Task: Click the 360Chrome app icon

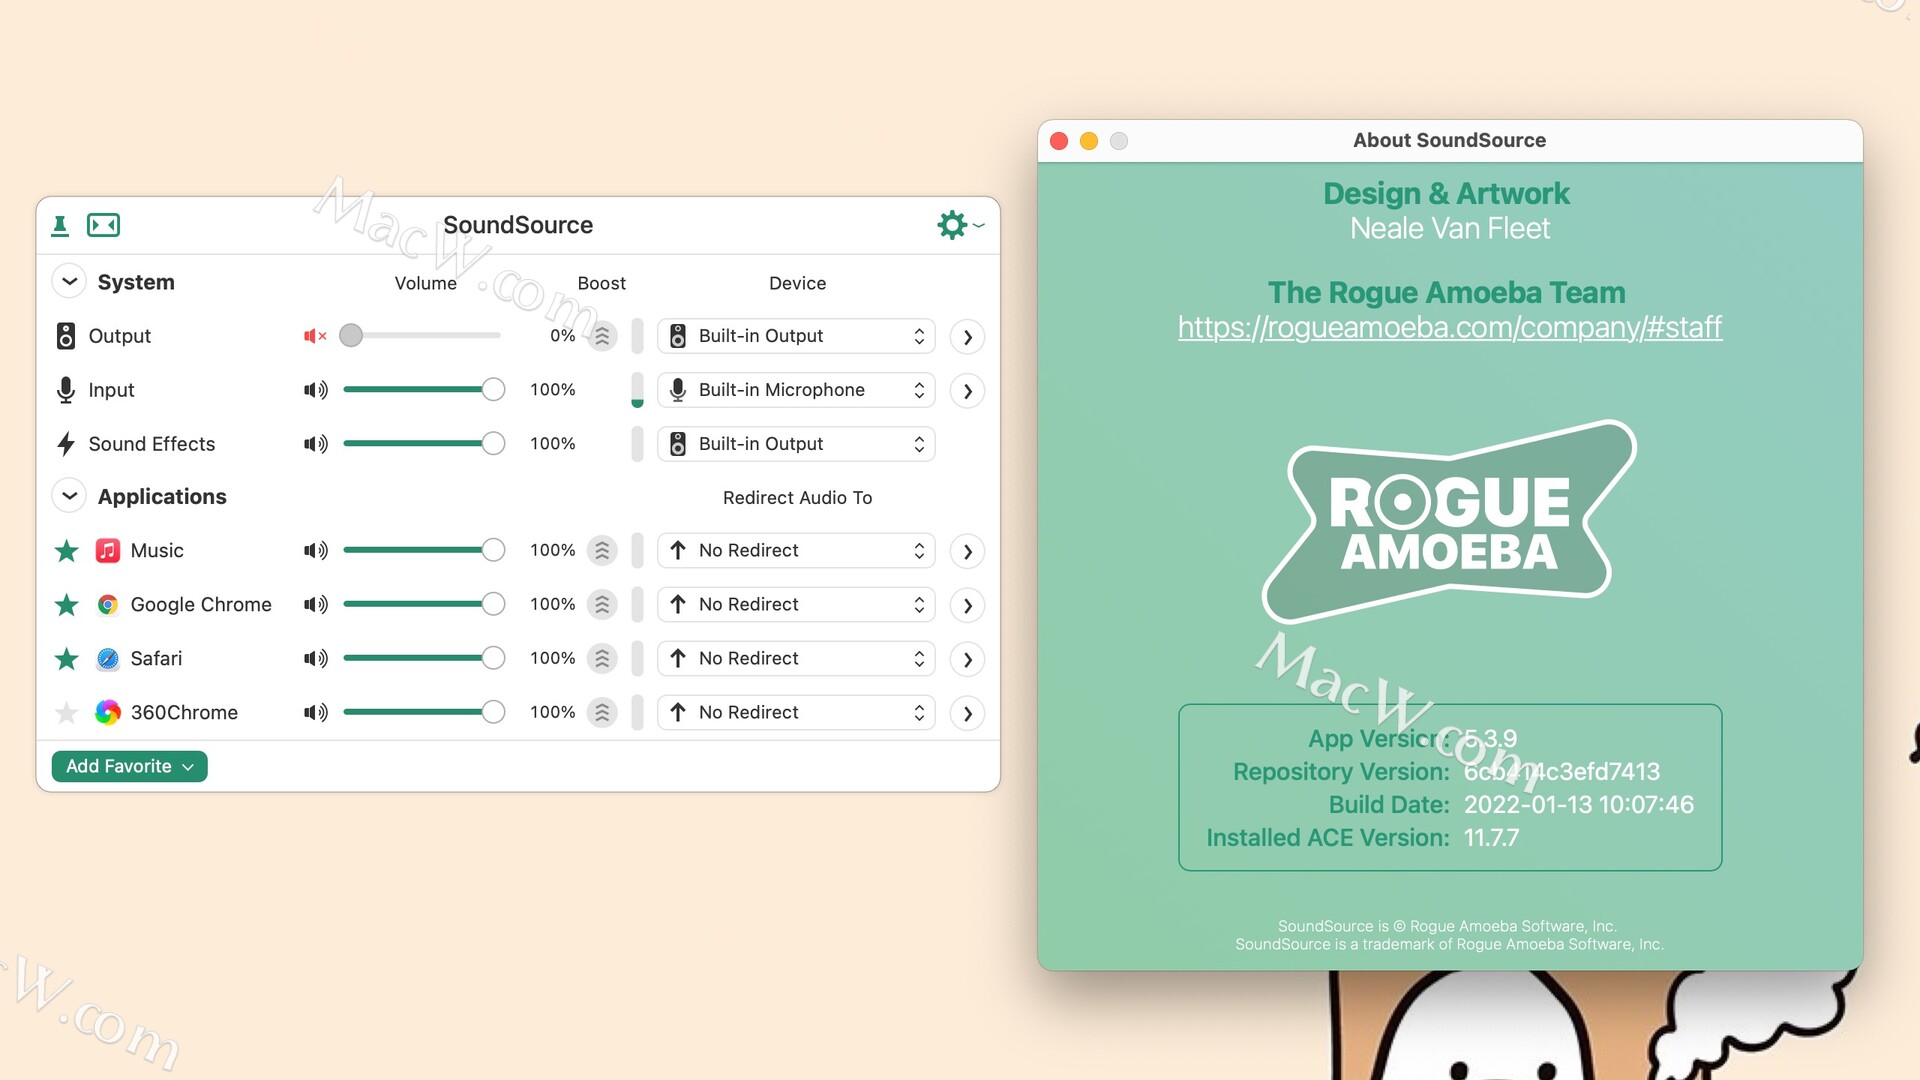Action: pyautogui.click(x=108, y=712)
